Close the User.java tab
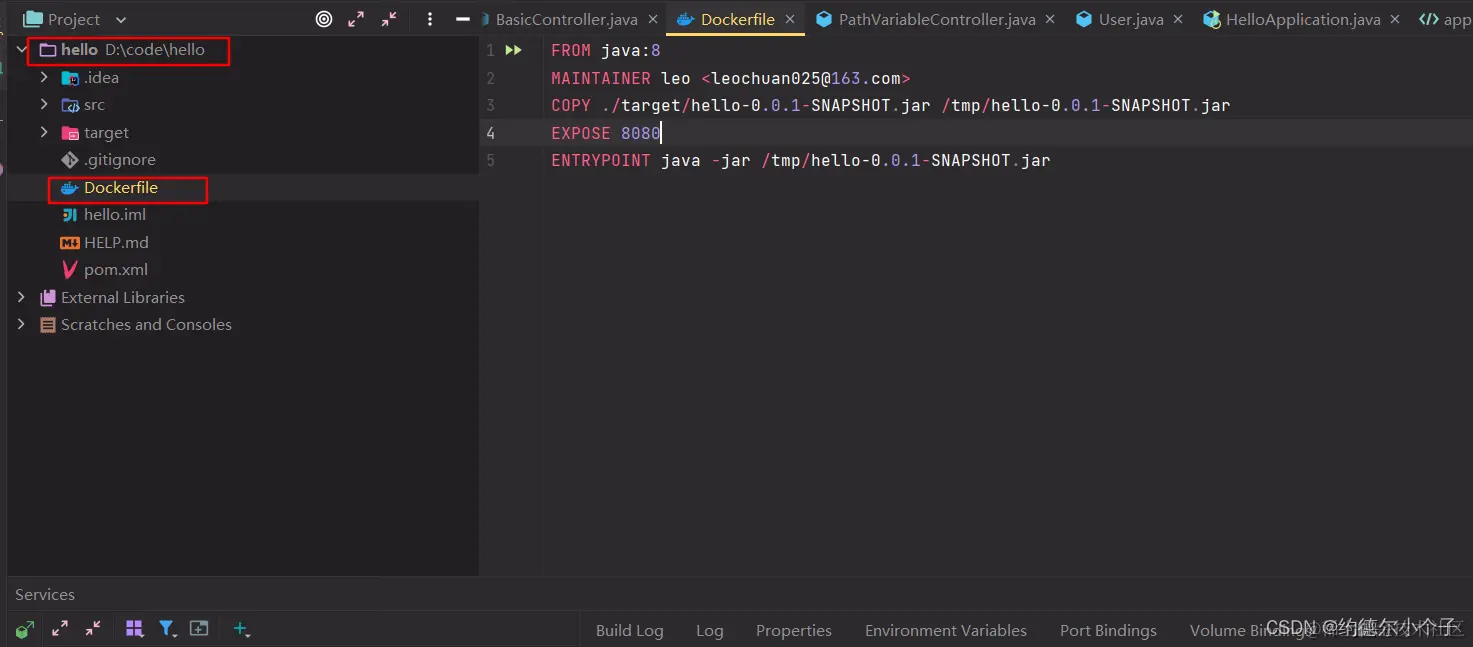Image resolution: width=1473 pixels, height=647 pixels. [1178, 19]
